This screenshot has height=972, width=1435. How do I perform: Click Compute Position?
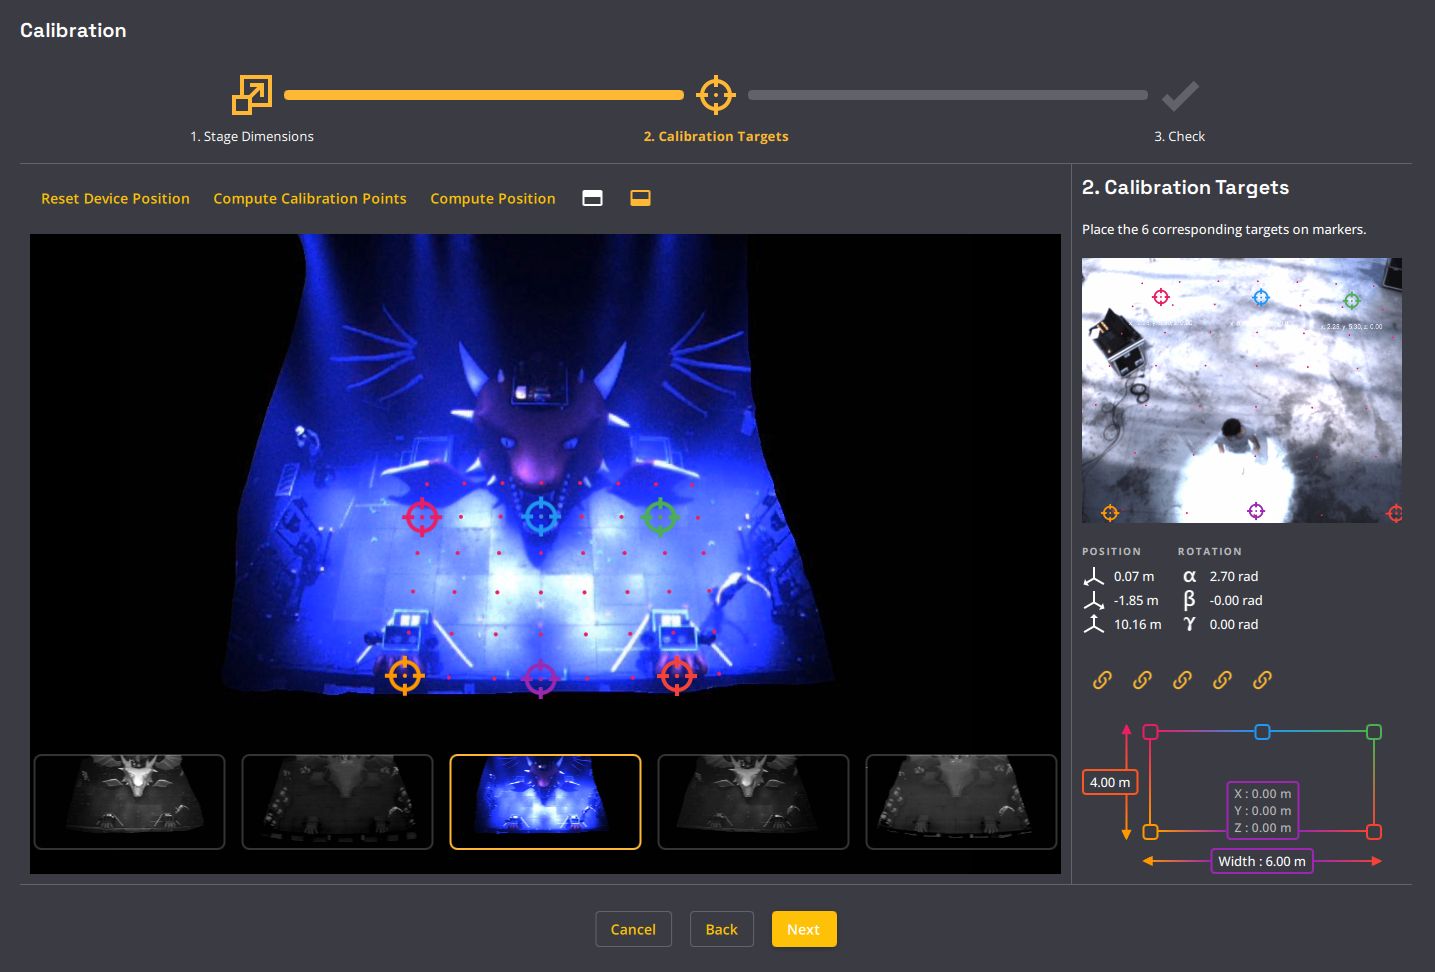coord(492,198)
